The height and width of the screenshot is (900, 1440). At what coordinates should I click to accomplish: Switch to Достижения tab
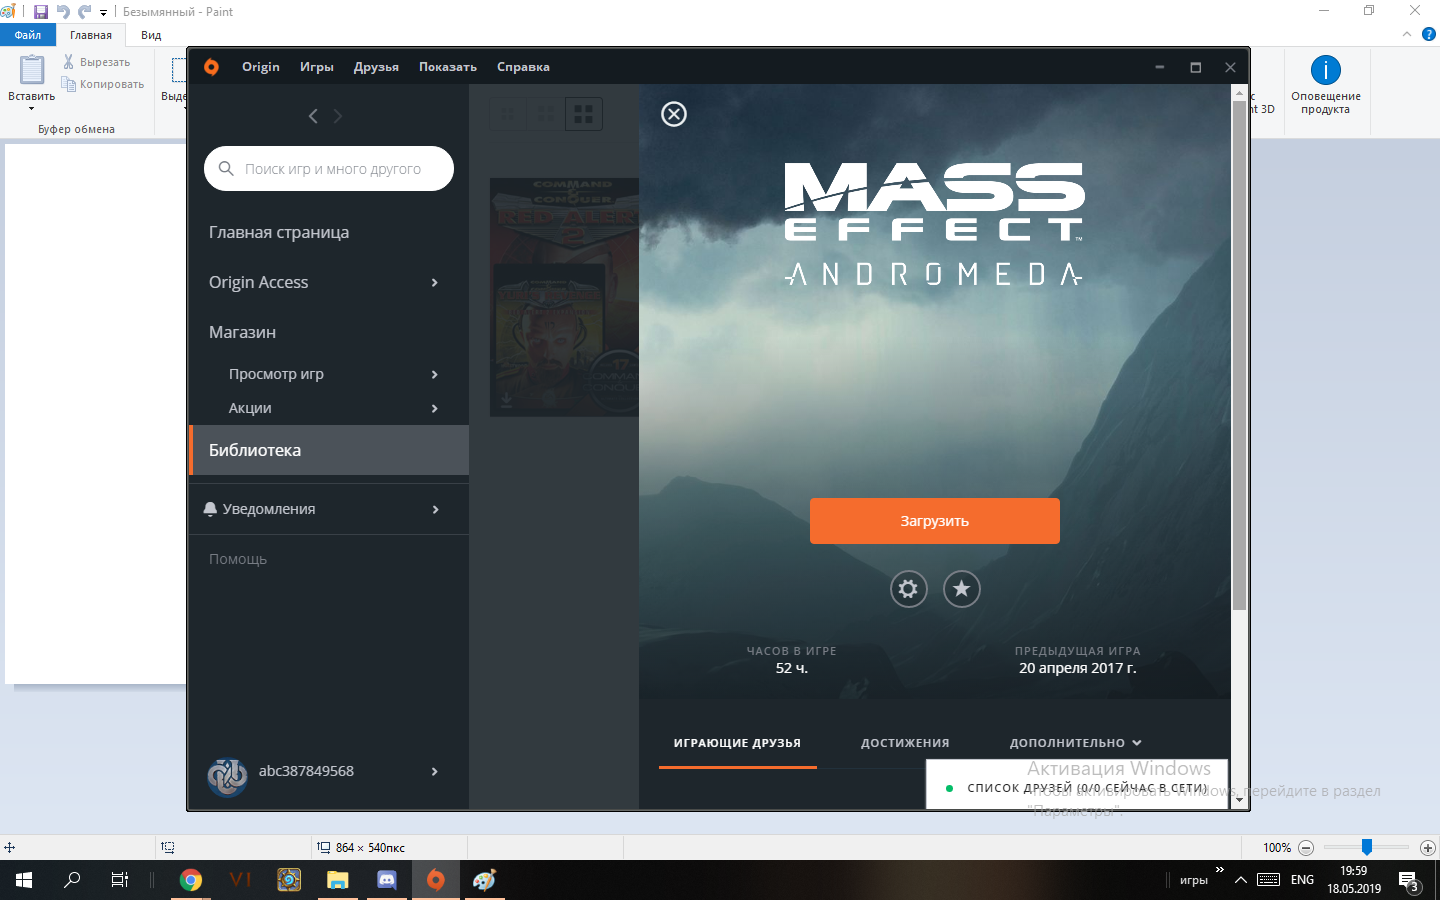(x=905, y=743)
